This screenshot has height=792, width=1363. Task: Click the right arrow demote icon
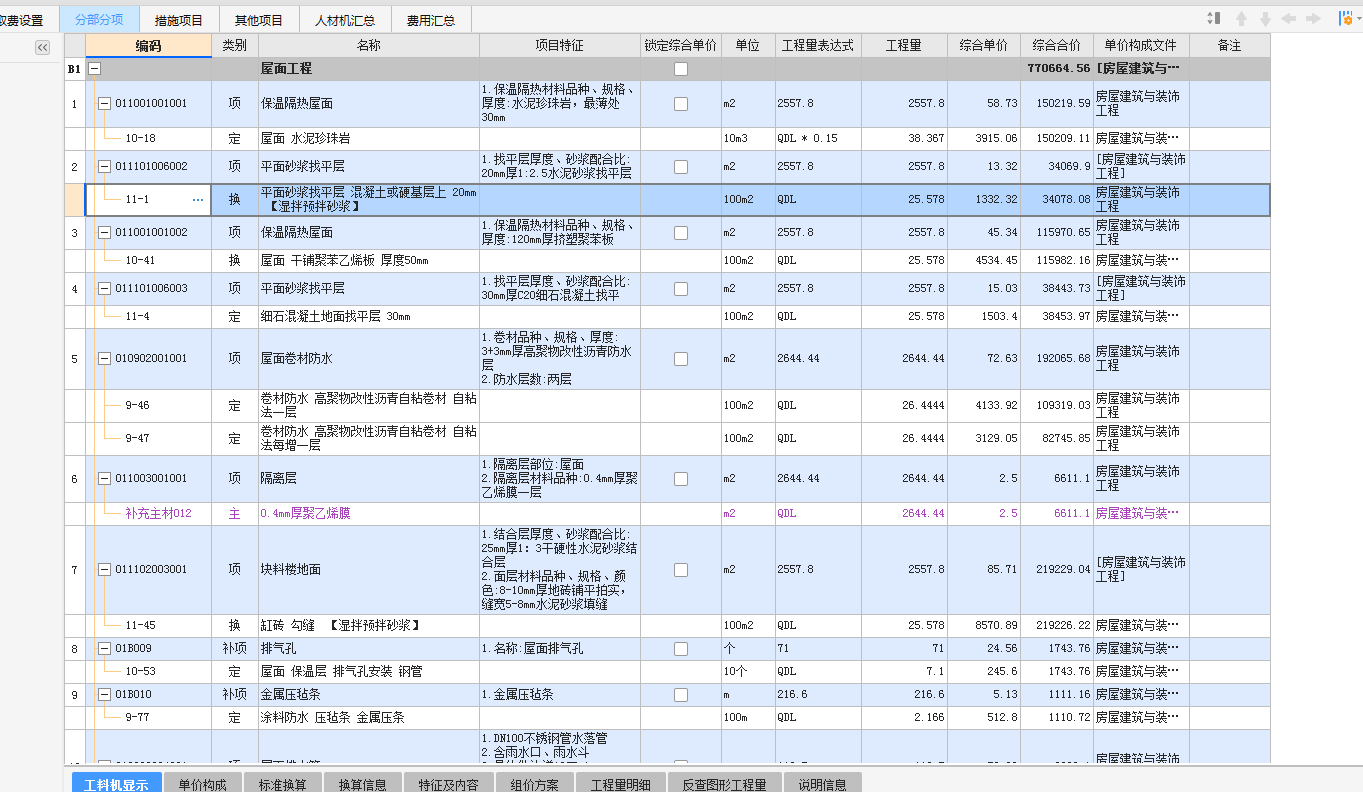pos(1314,19)
